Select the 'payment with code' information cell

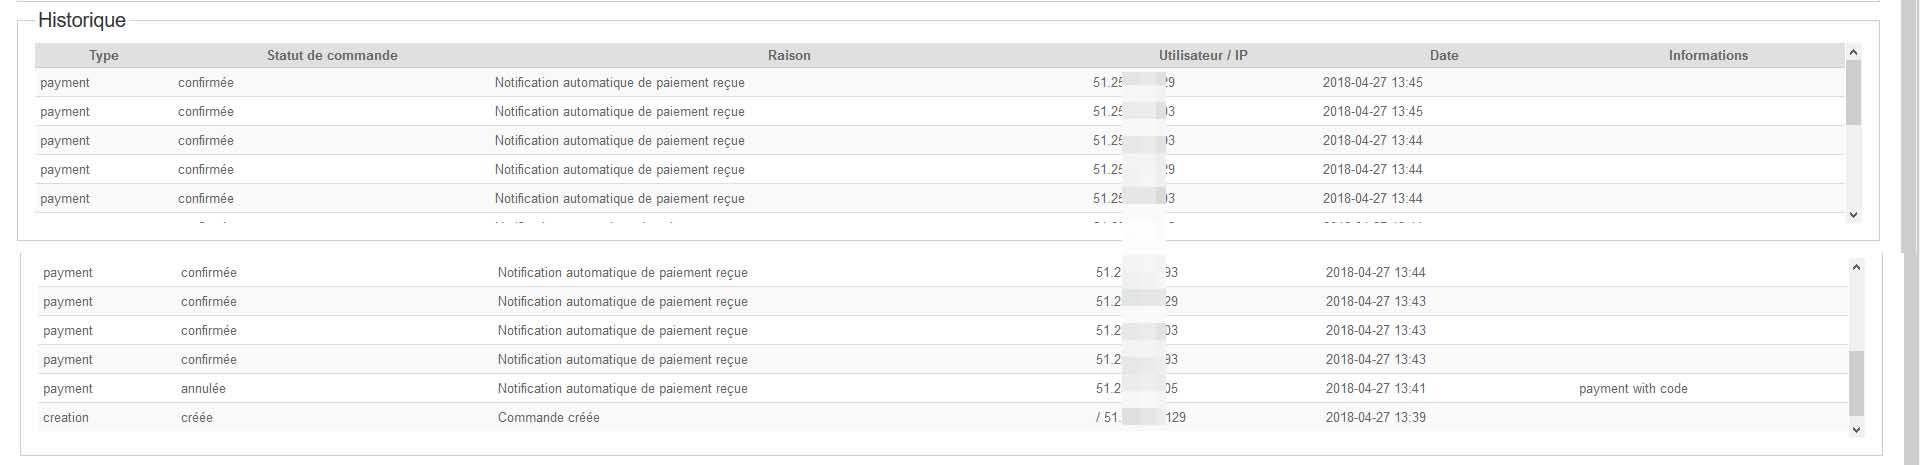pos(1633,389)
